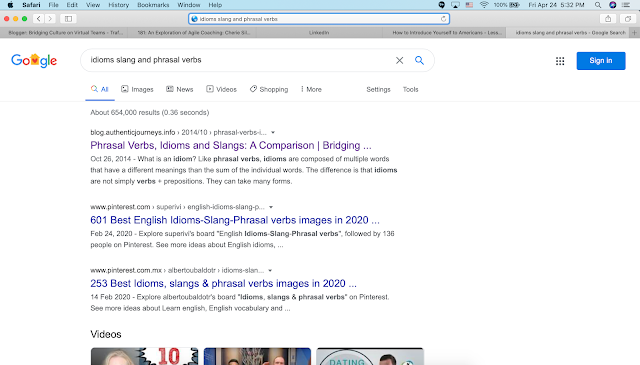Click the blog.authenticjourneys.info breadcrumb URL

[178, 132]
